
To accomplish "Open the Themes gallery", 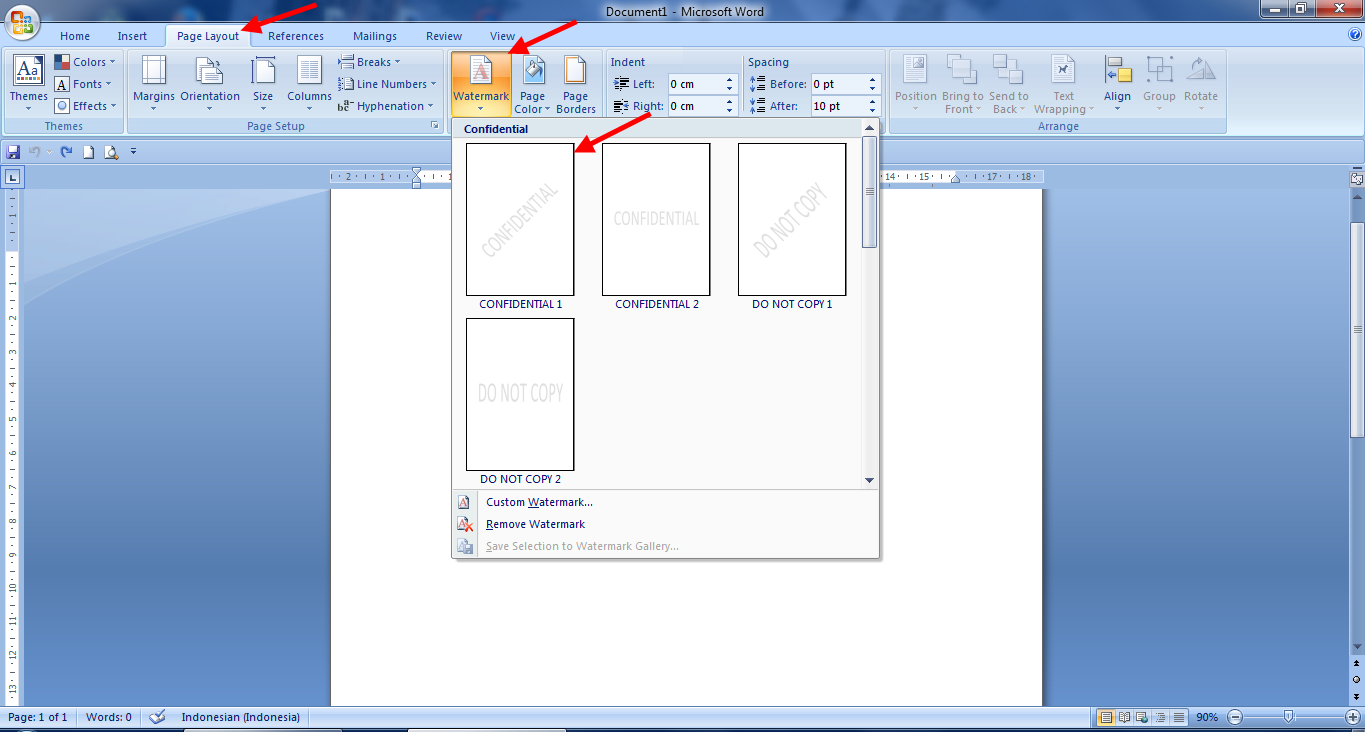I will tap(28, 84).
